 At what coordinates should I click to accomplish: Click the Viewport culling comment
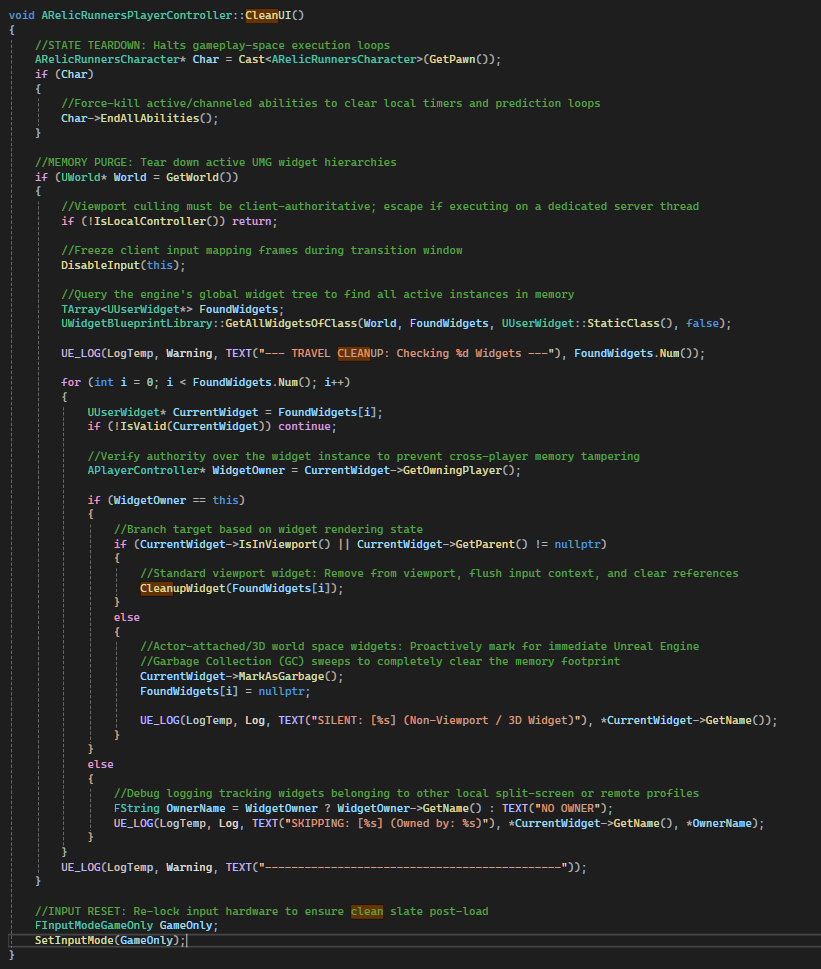click(x=380, y=206)
